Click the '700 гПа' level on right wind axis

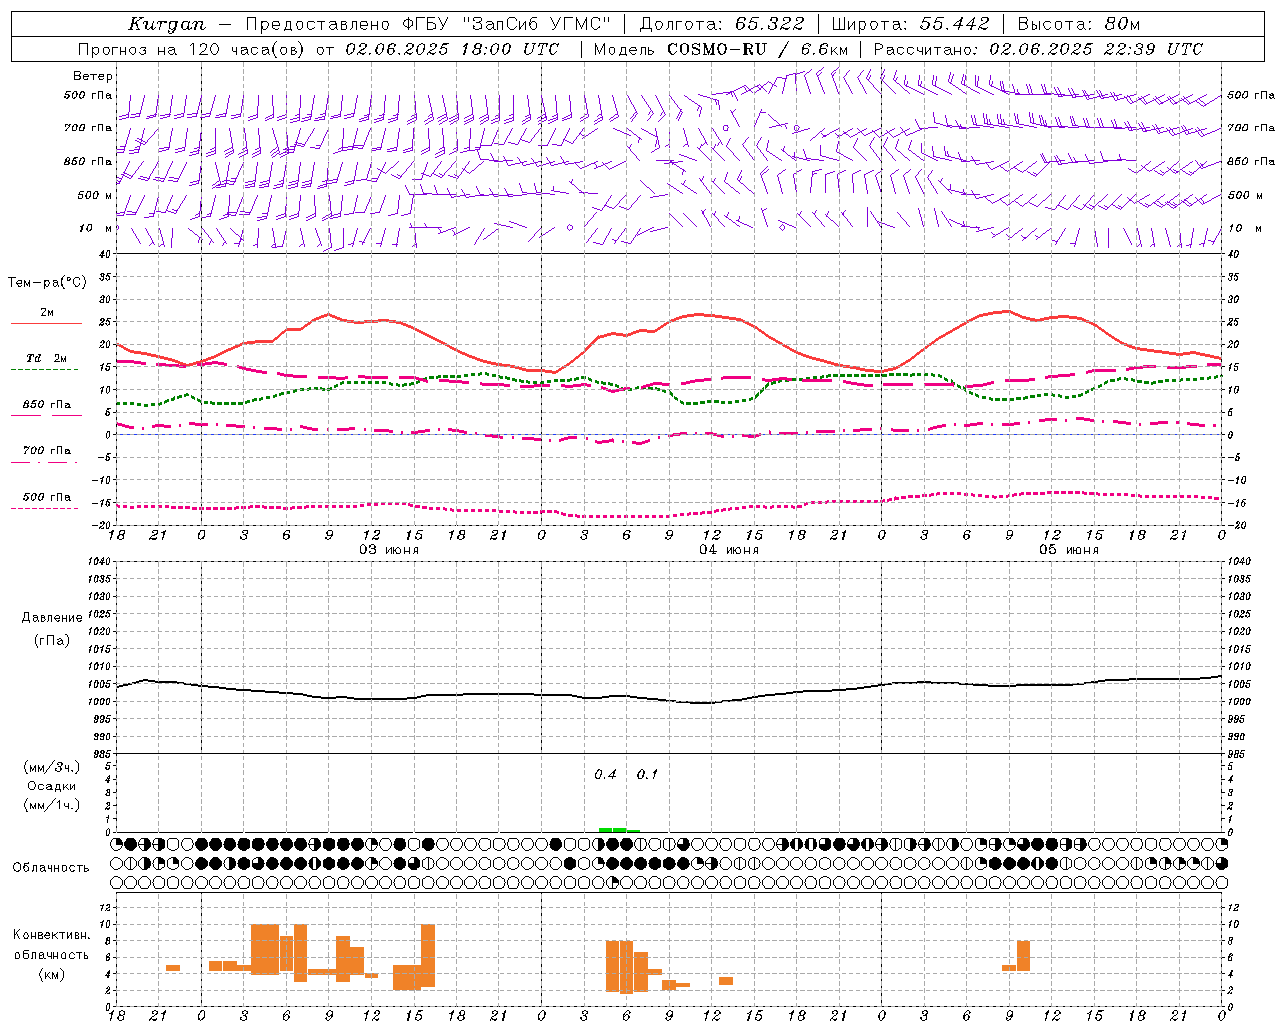point(1251,128)
